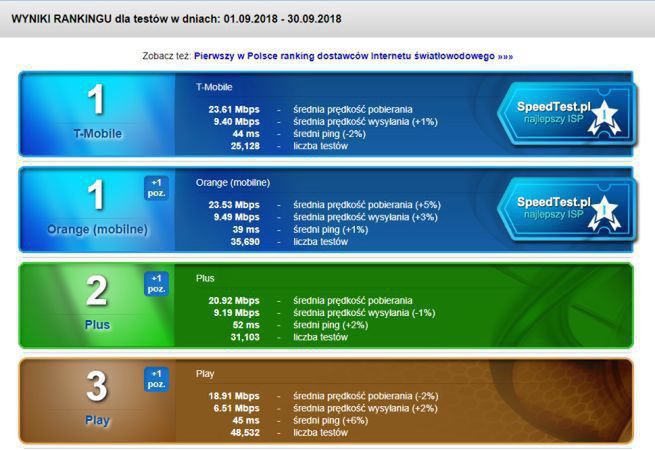This screenshot has height=450, width=655.
Task: Click Plus upload speed 9.19 Mbps
Action: [236, 313]
